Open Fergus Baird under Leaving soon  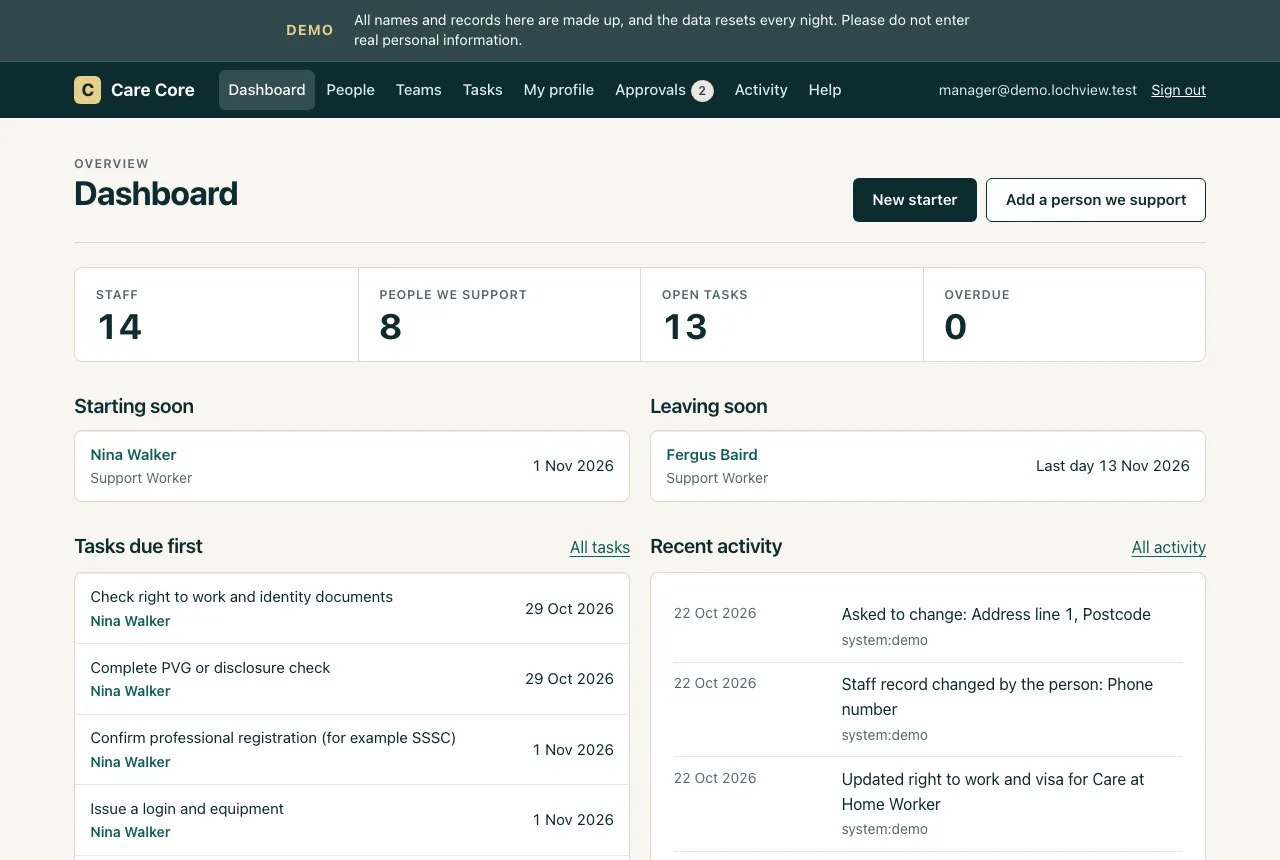(712, 455)
